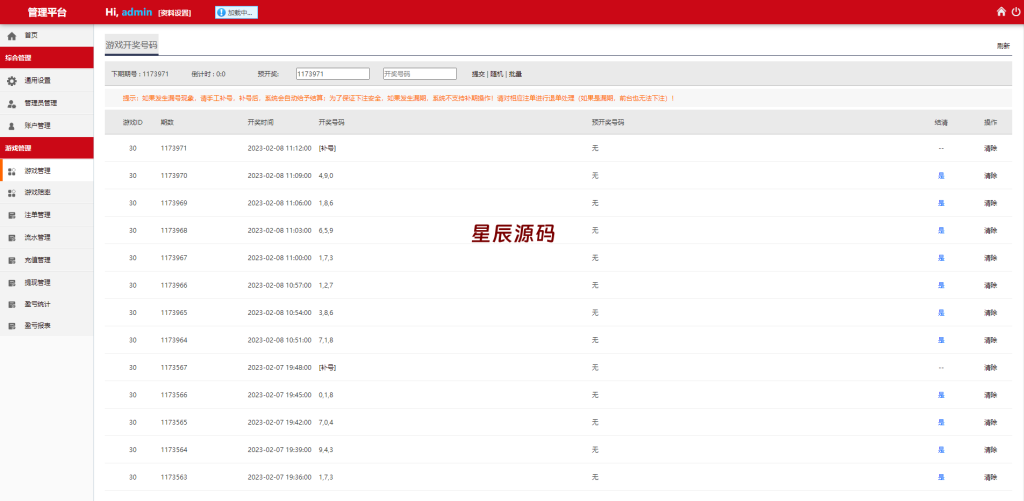The height and width of the screenshot is (501, 1024).
Task: Click 清除 for period 1173968
Action: coord(991,231)
